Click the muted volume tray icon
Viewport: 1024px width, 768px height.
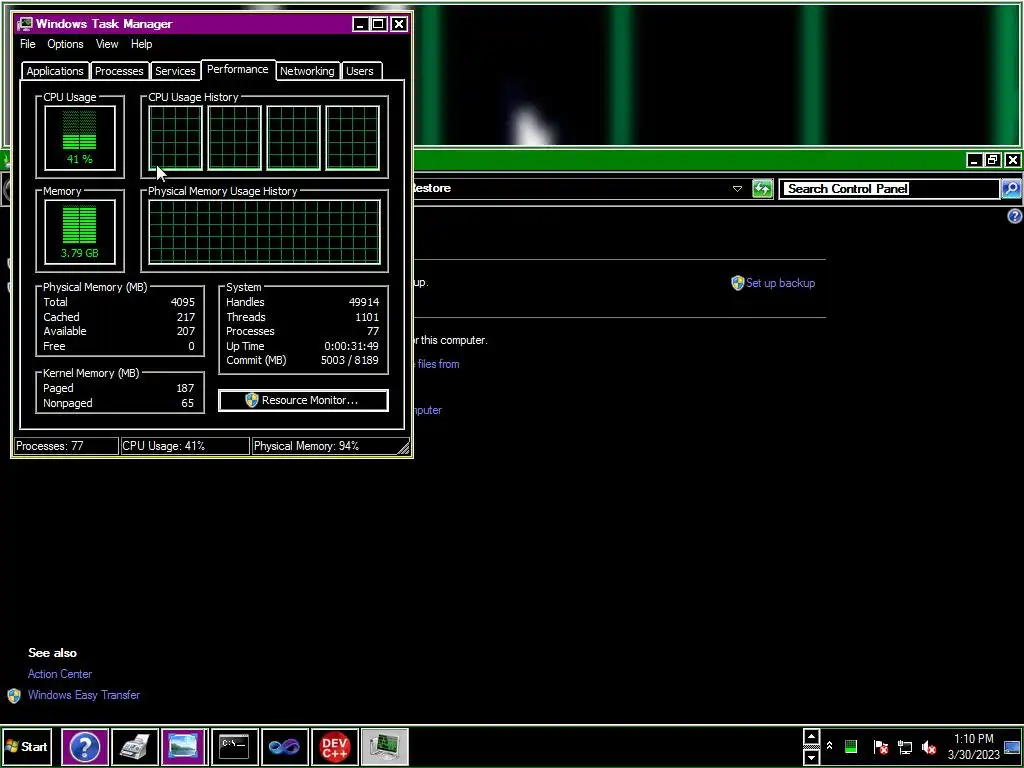(929, 746)
